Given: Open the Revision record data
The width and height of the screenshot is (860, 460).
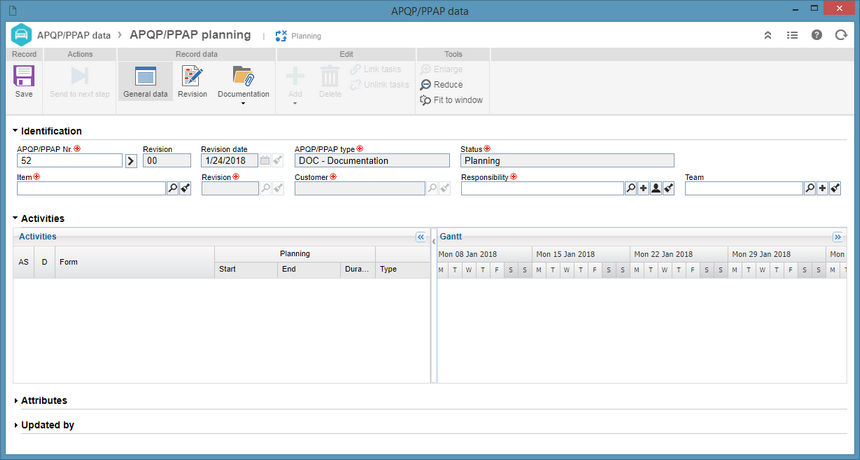Looking at the screenshot, I should (193, 81).
